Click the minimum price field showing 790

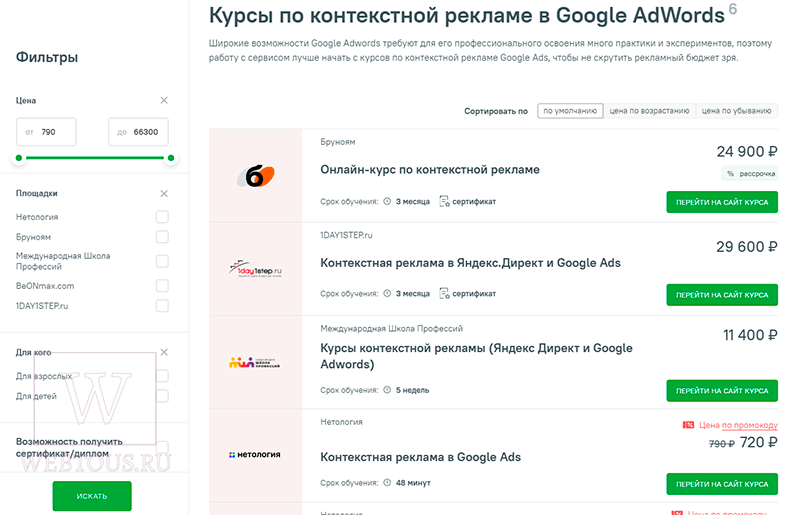pyautogui.click(x=46, y=132)
